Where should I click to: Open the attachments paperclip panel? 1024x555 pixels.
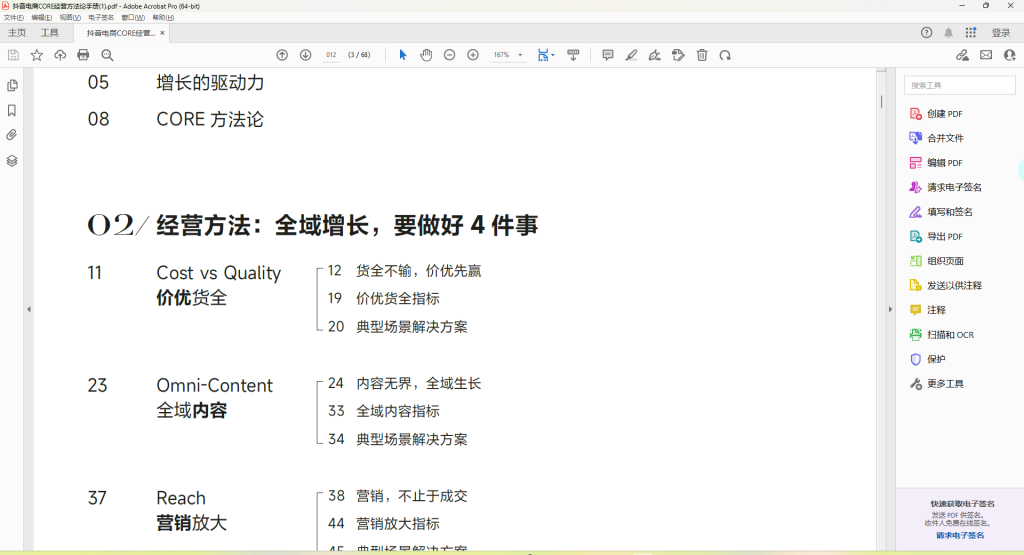click(12, 135)
